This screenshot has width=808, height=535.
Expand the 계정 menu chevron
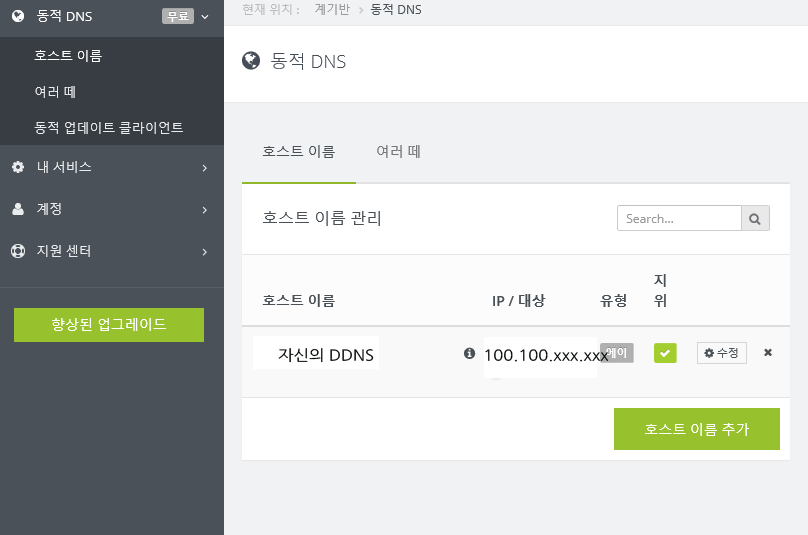pyautogui.click(x=204, y=210)
